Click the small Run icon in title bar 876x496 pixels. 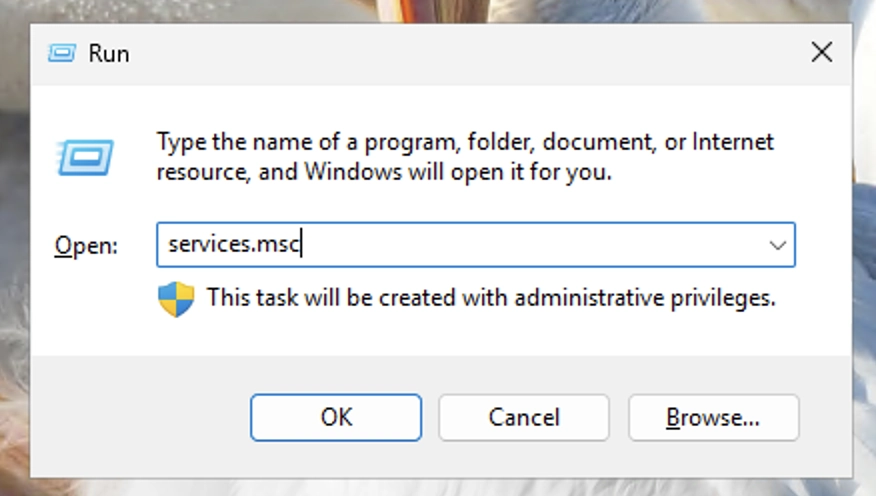(61, 54)
